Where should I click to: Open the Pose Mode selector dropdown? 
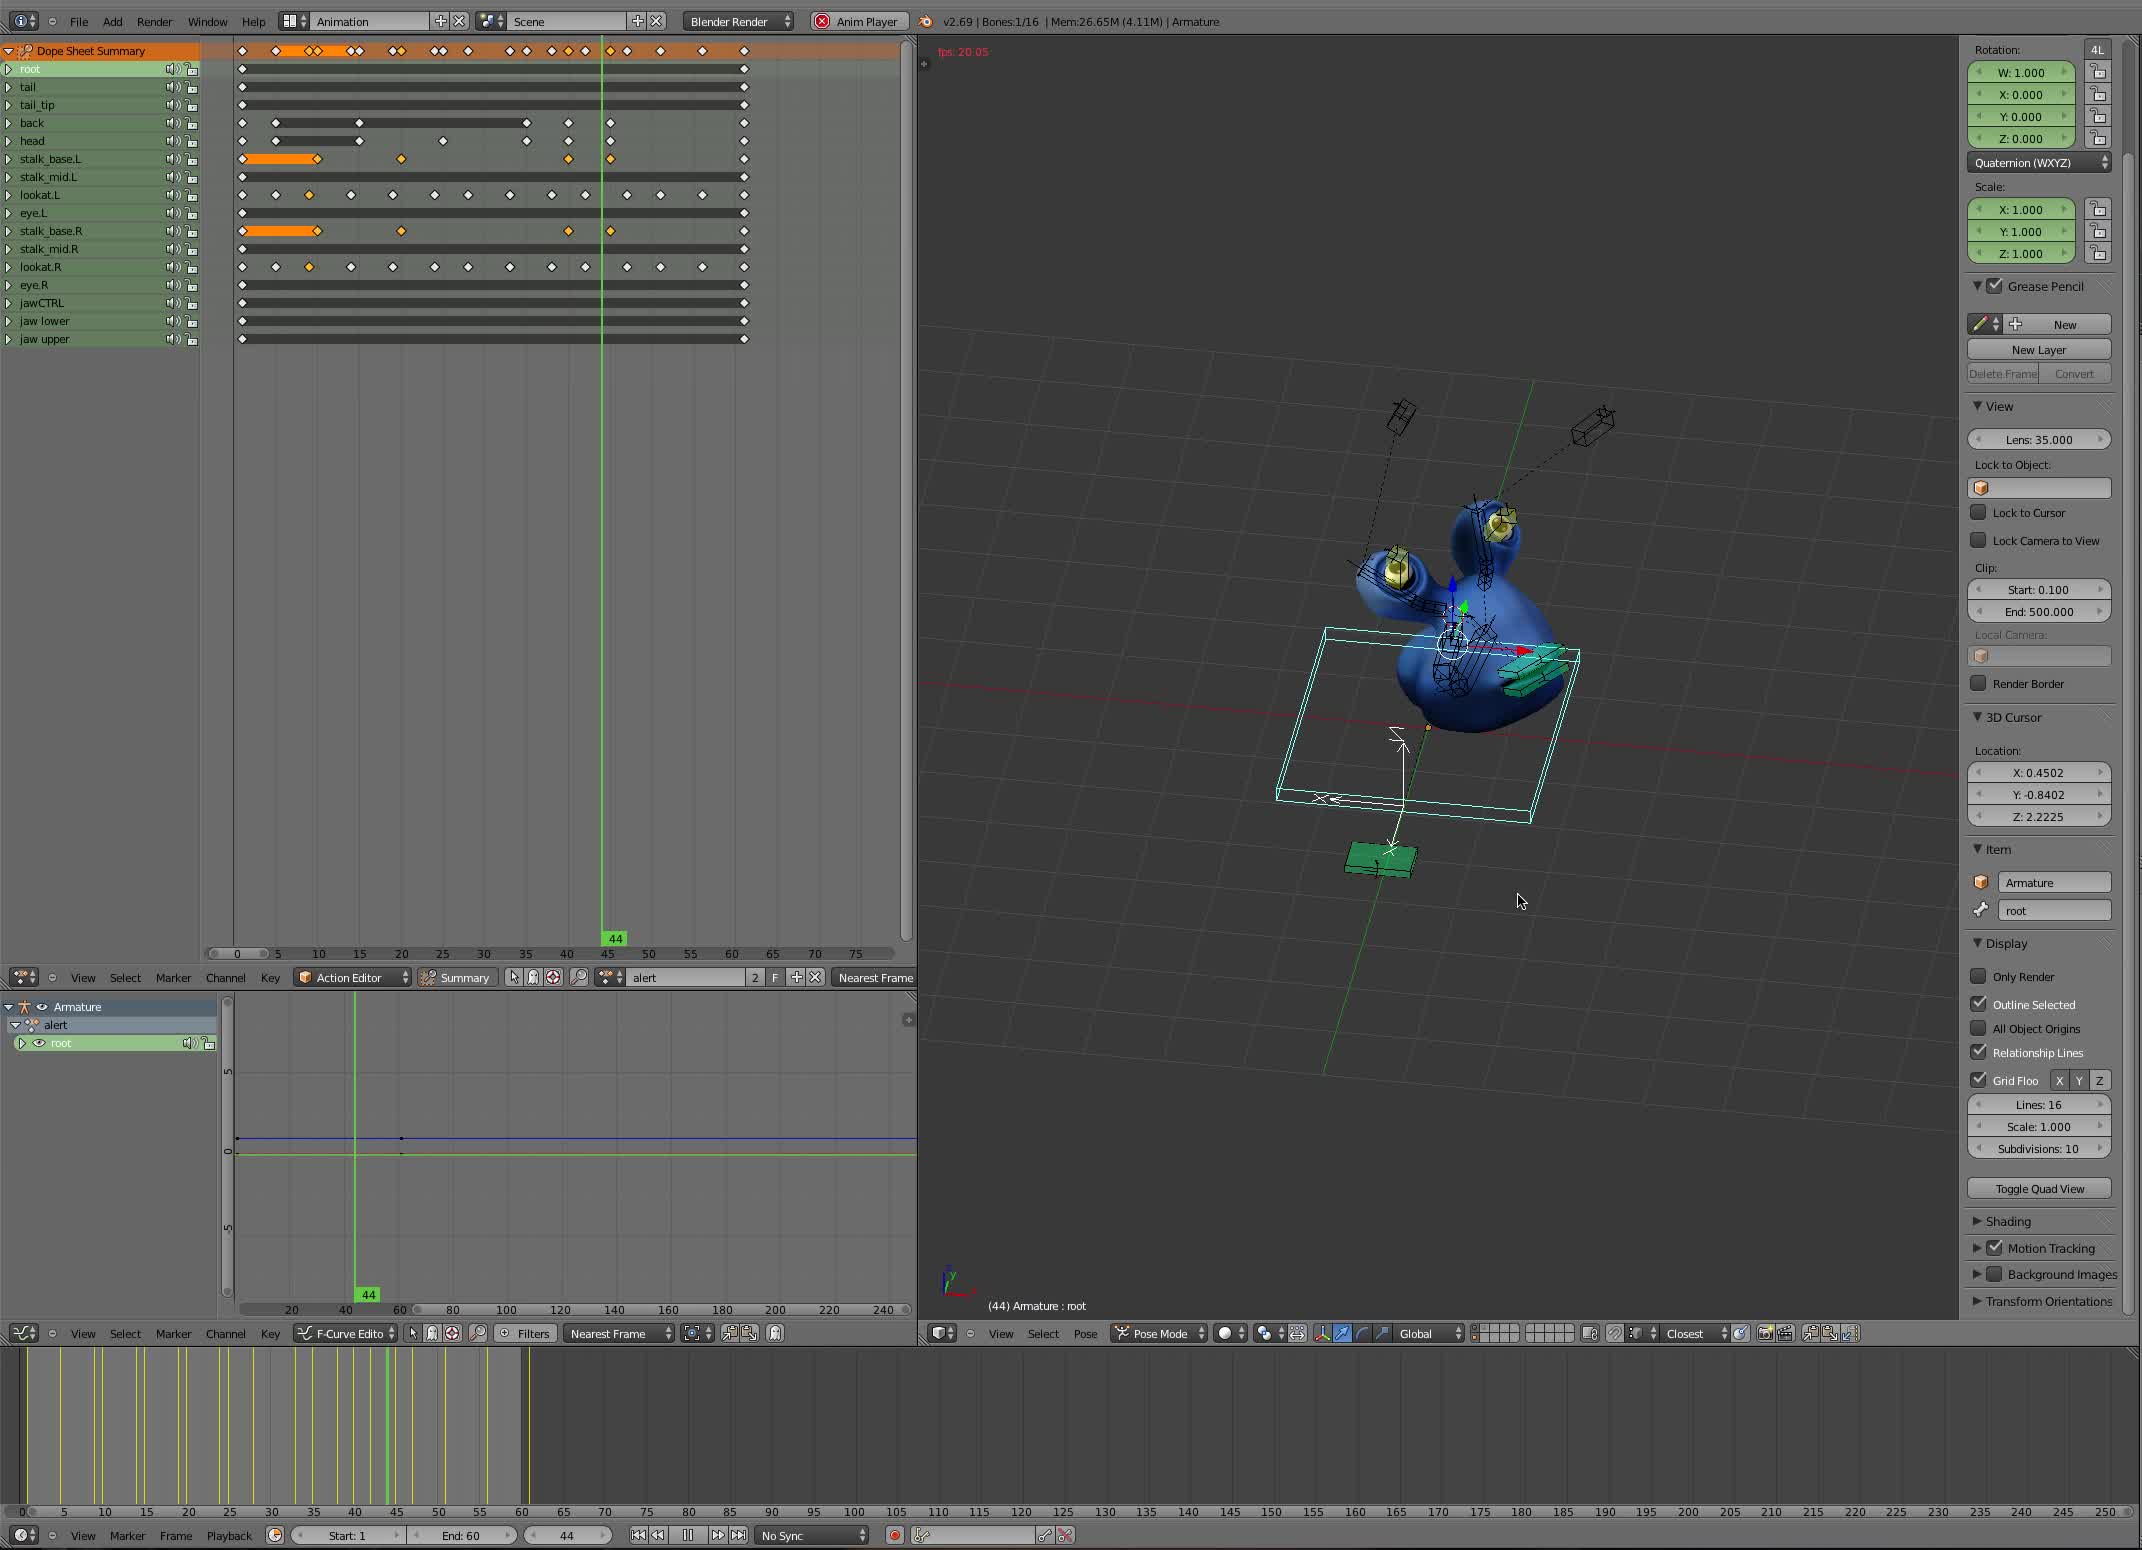(x=1160, y=1333)
